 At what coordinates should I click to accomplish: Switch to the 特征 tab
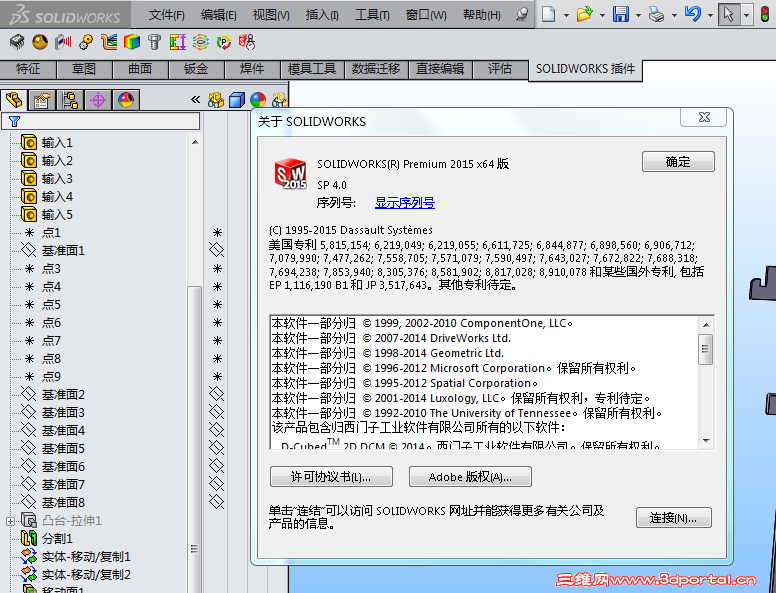click(x=28, y=69)
